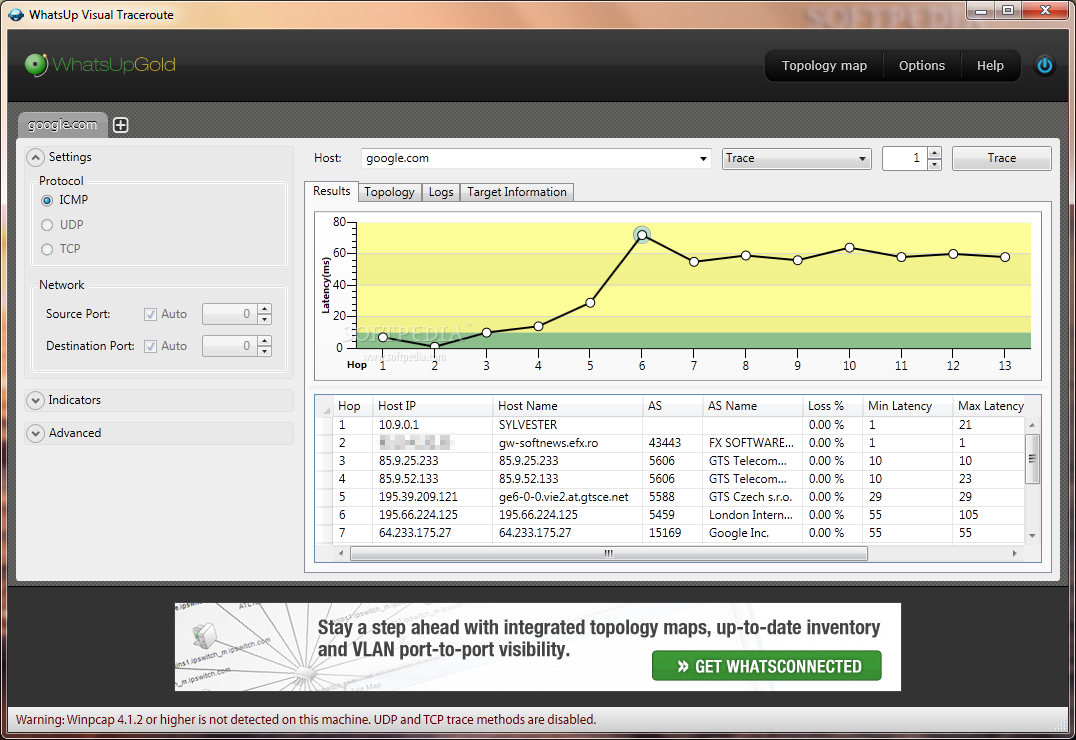Image resolution: width=1076 pixels, height=740 pixels.
Task: Increase Source Port value
Action: tap(264, 309)
